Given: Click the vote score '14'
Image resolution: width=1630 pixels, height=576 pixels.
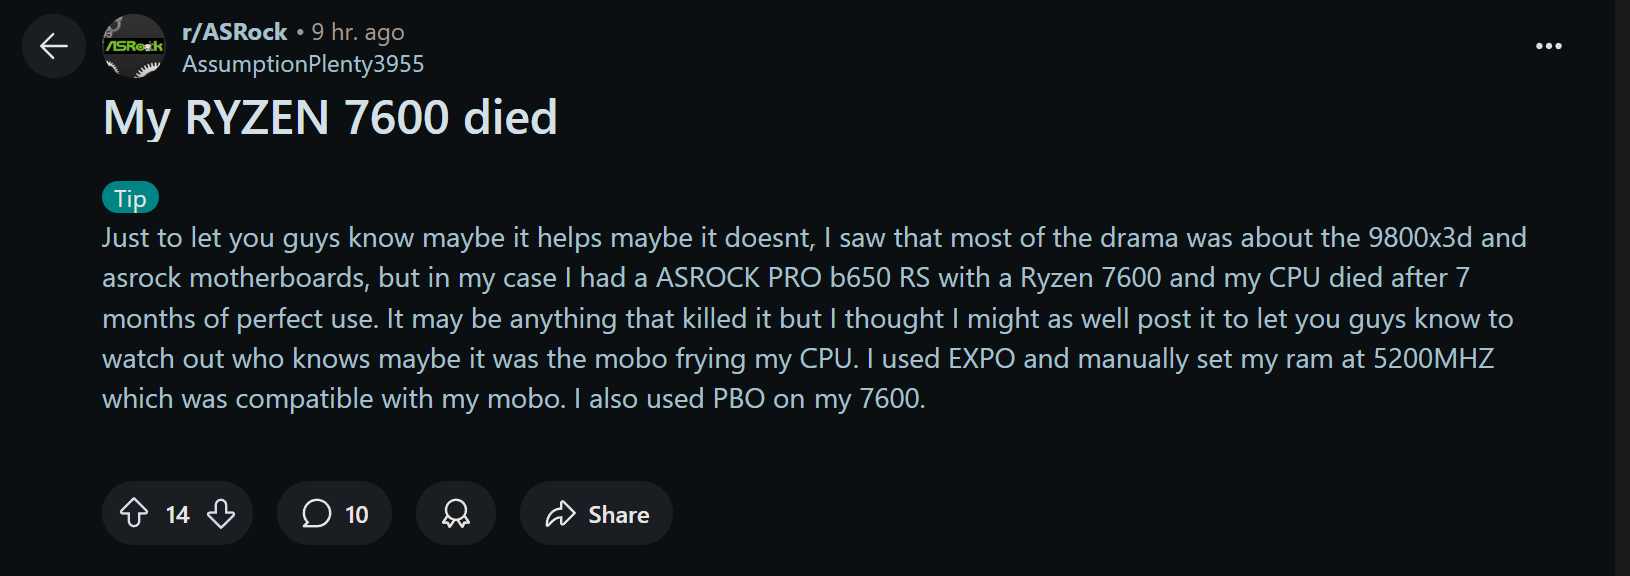Looking at the screenshot, I should (177, 514).
